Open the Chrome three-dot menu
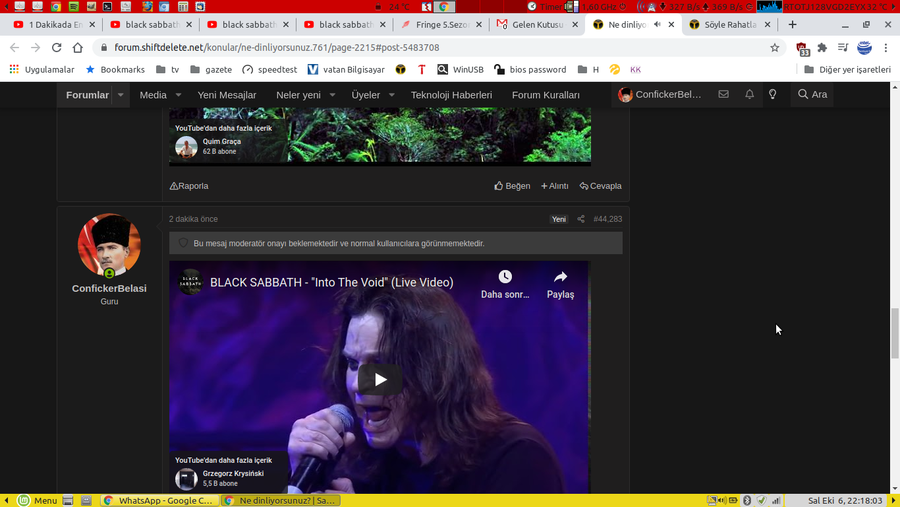The image size is (900, 507). pyautogui.click(x=886, y=48)
